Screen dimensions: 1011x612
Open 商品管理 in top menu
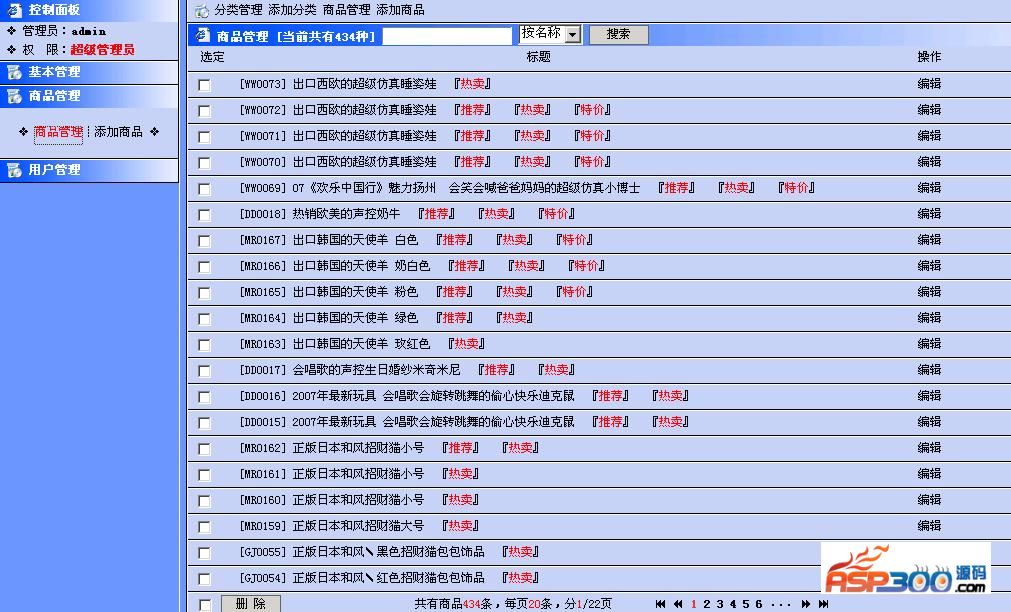coord(346,10)
